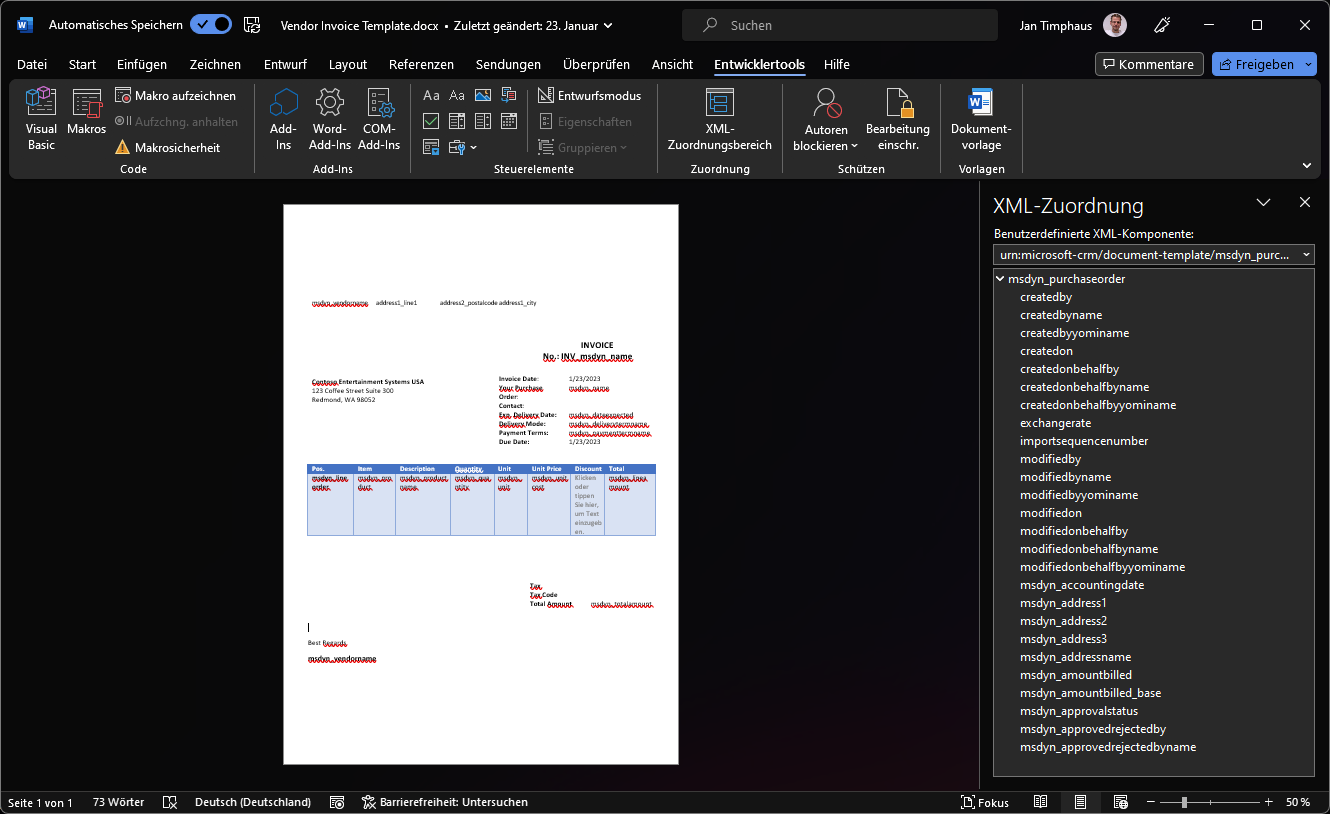Viewport: 1330px width, 814px height.
Task: Switch to the Einfügen tab
Action: click(142, 64)
